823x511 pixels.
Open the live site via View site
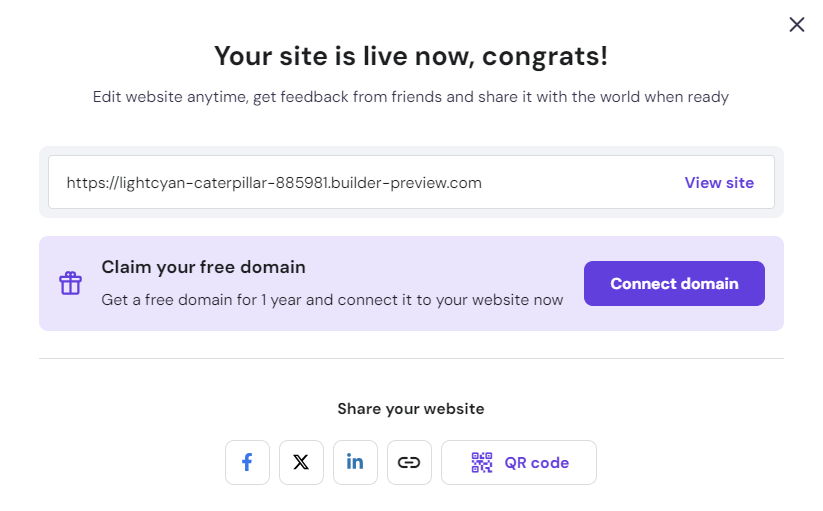719,182
